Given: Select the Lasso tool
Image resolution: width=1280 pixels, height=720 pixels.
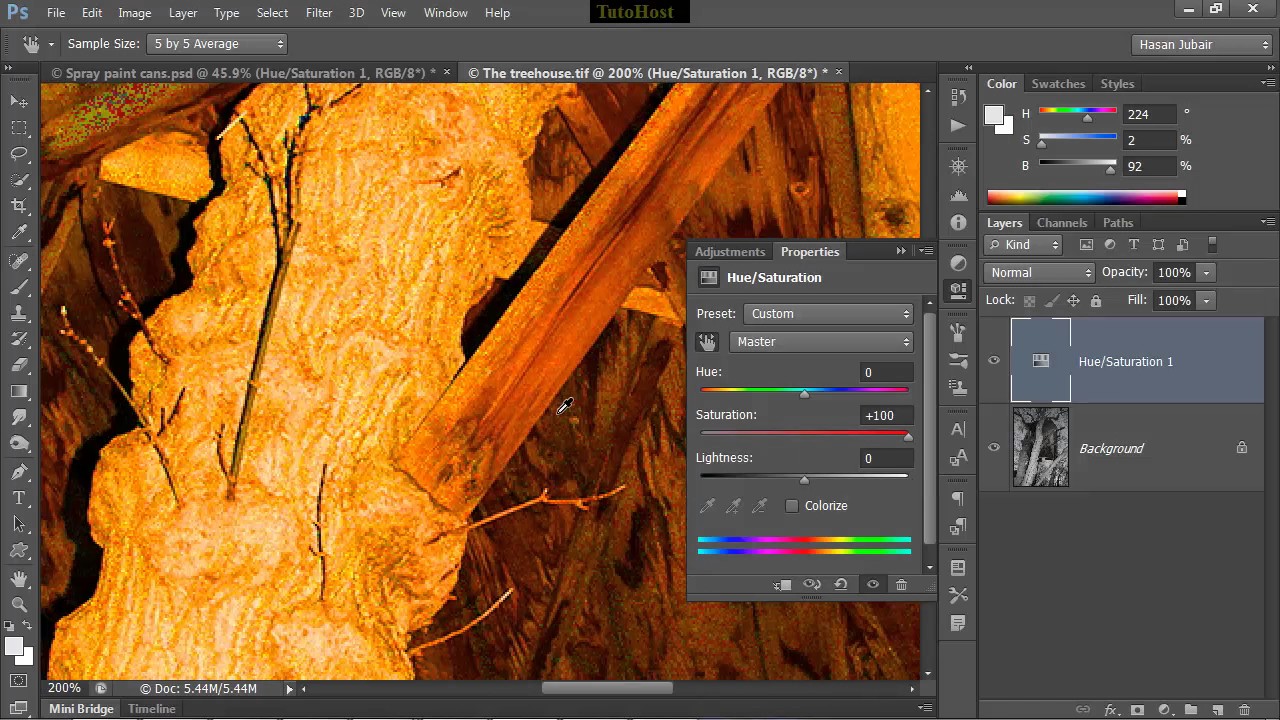Looking at the screenshot, I should pyautogui.click(x=19, y=154).
